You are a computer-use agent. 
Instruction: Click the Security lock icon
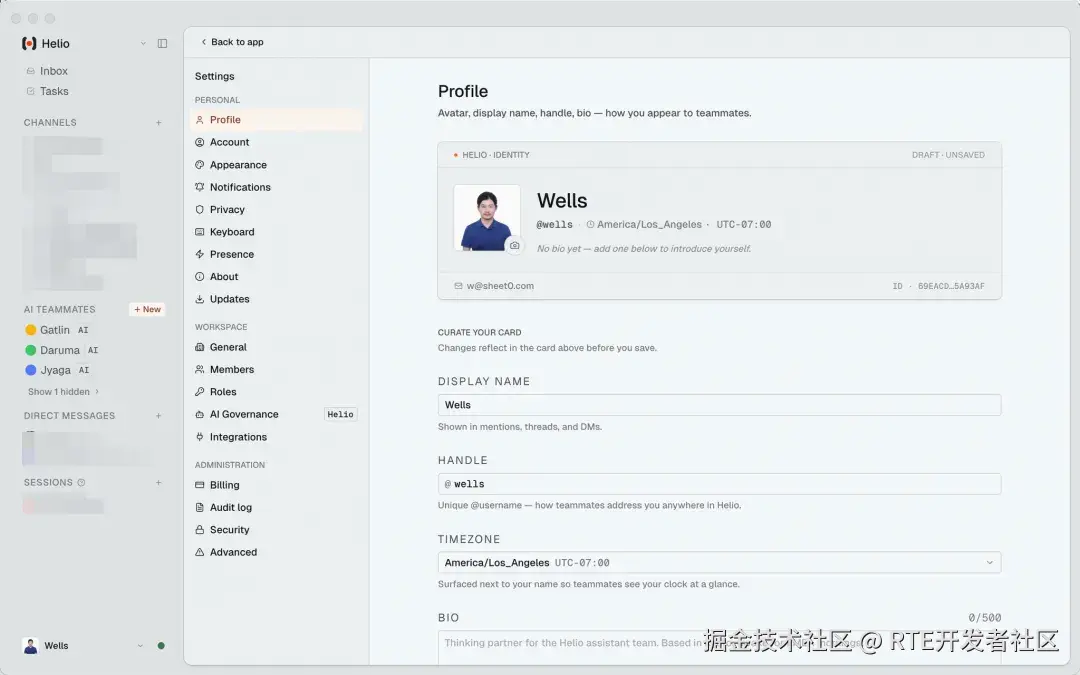[200, 530]
